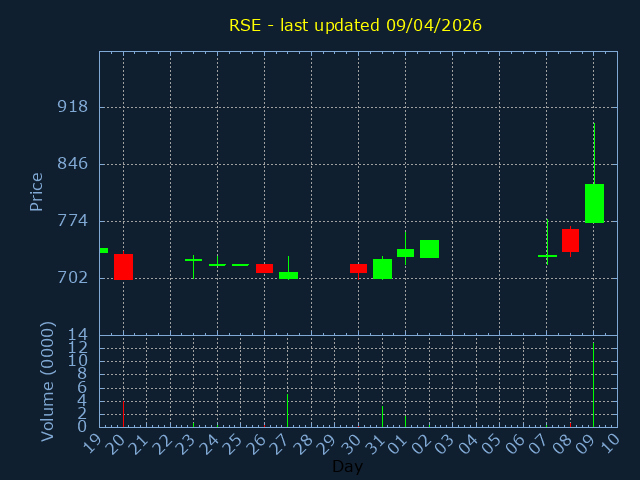Screen dimensions: 640x480
Task: Click the green volume bar on day 31
Action: 382,415
